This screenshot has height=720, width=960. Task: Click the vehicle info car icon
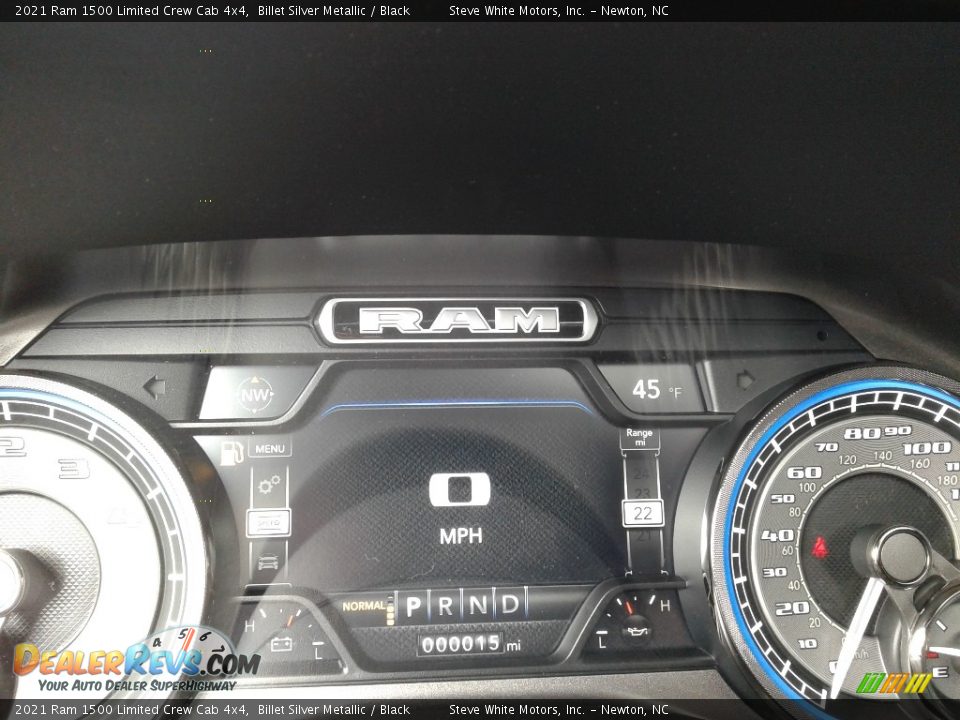[x=268, y=563]
